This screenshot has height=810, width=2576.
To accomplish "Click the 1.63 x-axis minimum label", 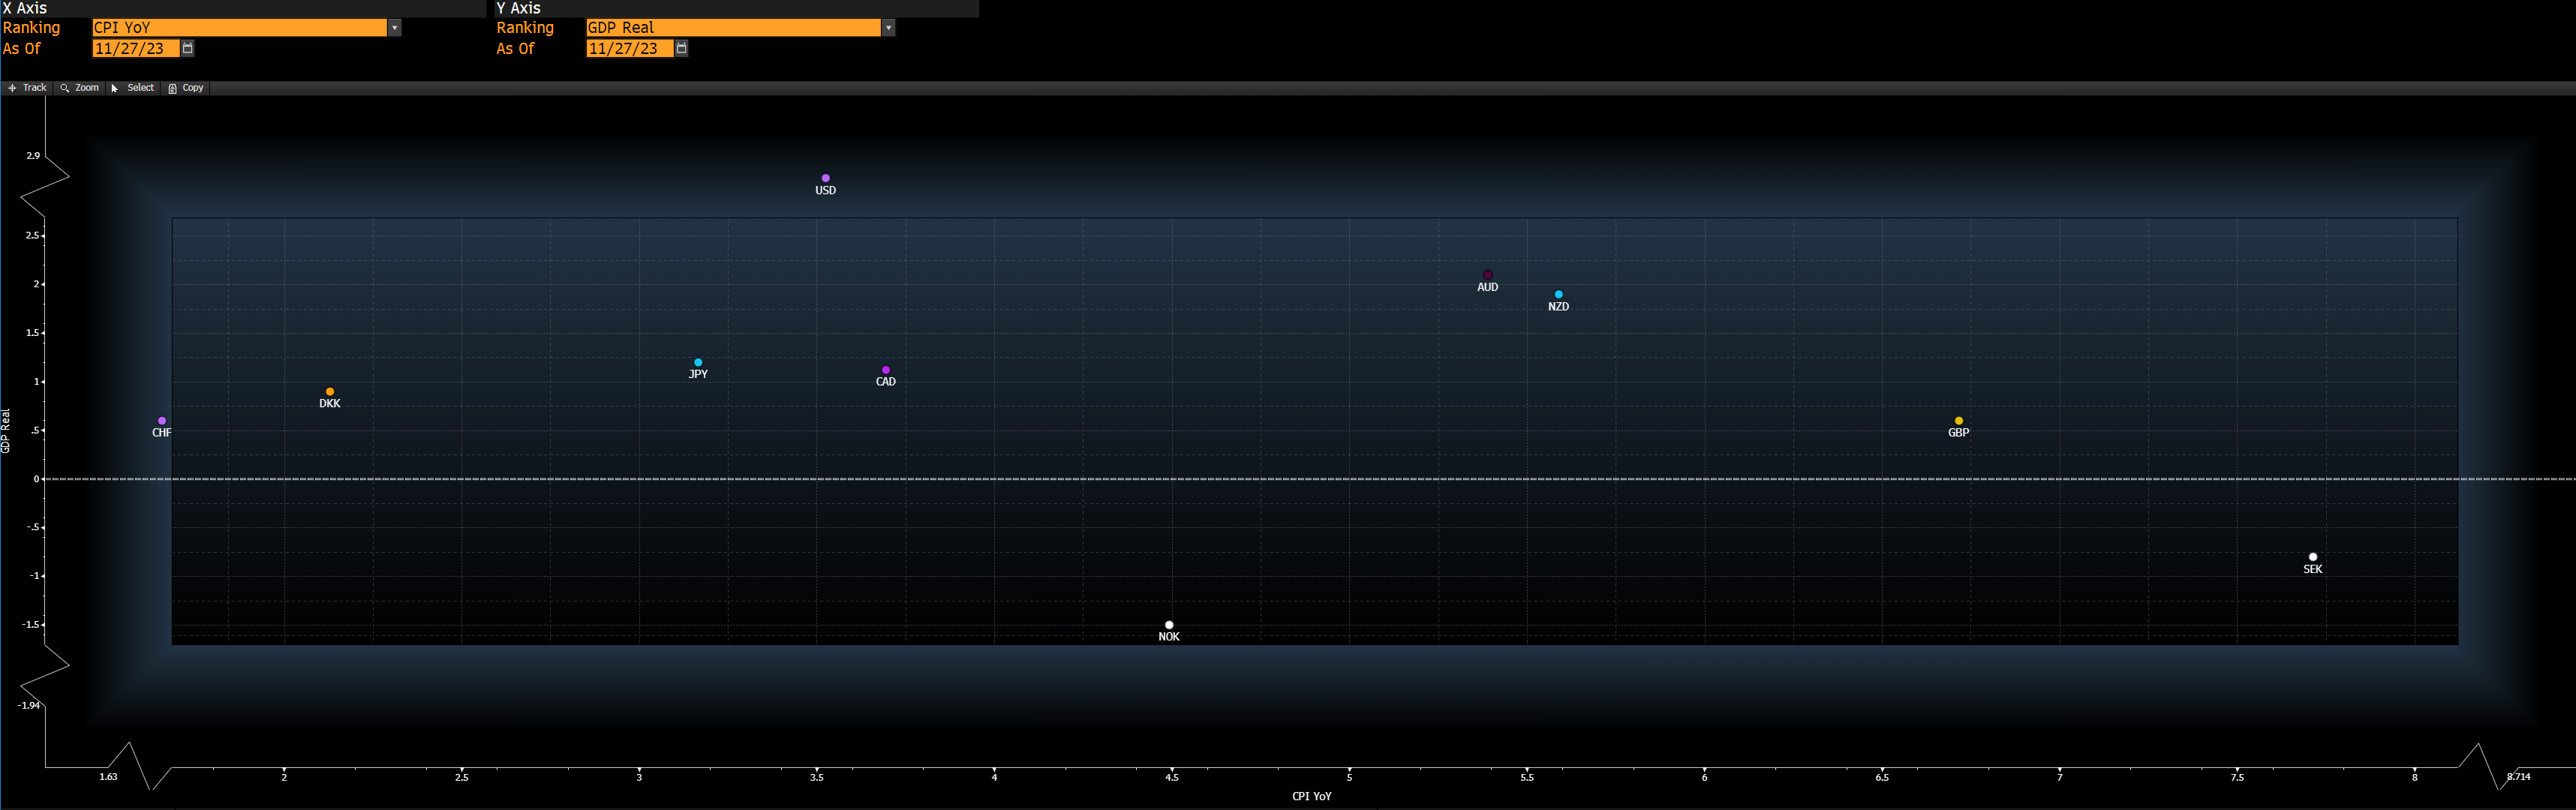I will [x=108, y=777].
